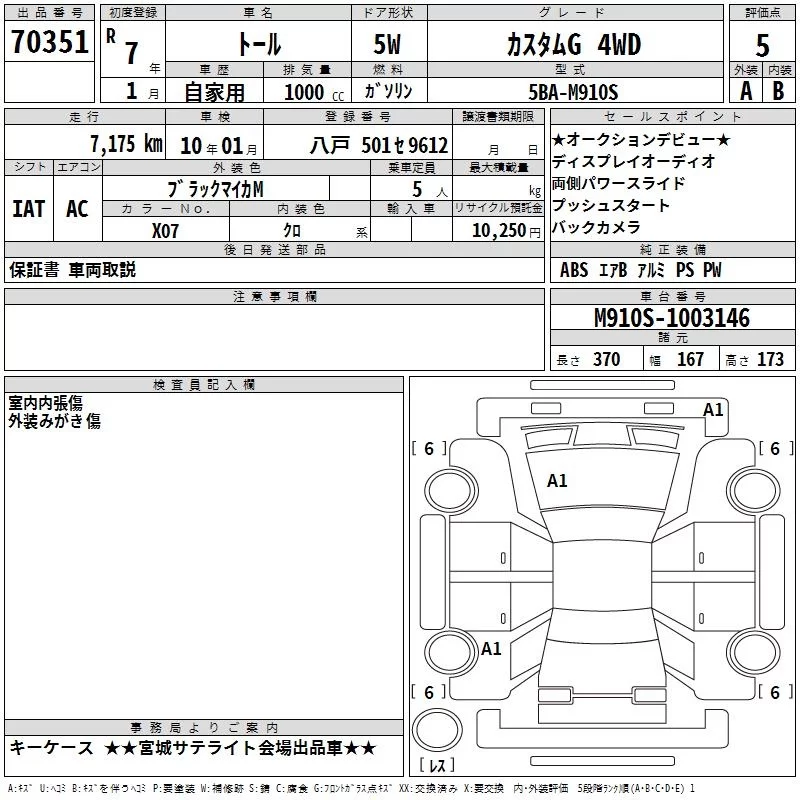
Task: Click ★オークションデビュー★ sales point
Action: tap(641, 139)
